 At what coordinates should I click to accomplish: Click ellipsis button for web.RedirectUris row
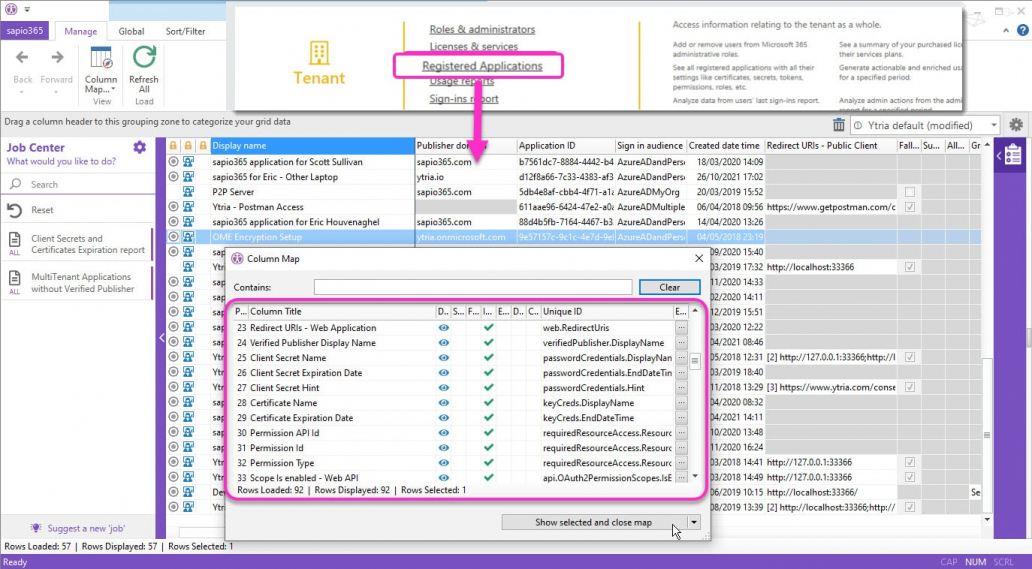(681, 328)
